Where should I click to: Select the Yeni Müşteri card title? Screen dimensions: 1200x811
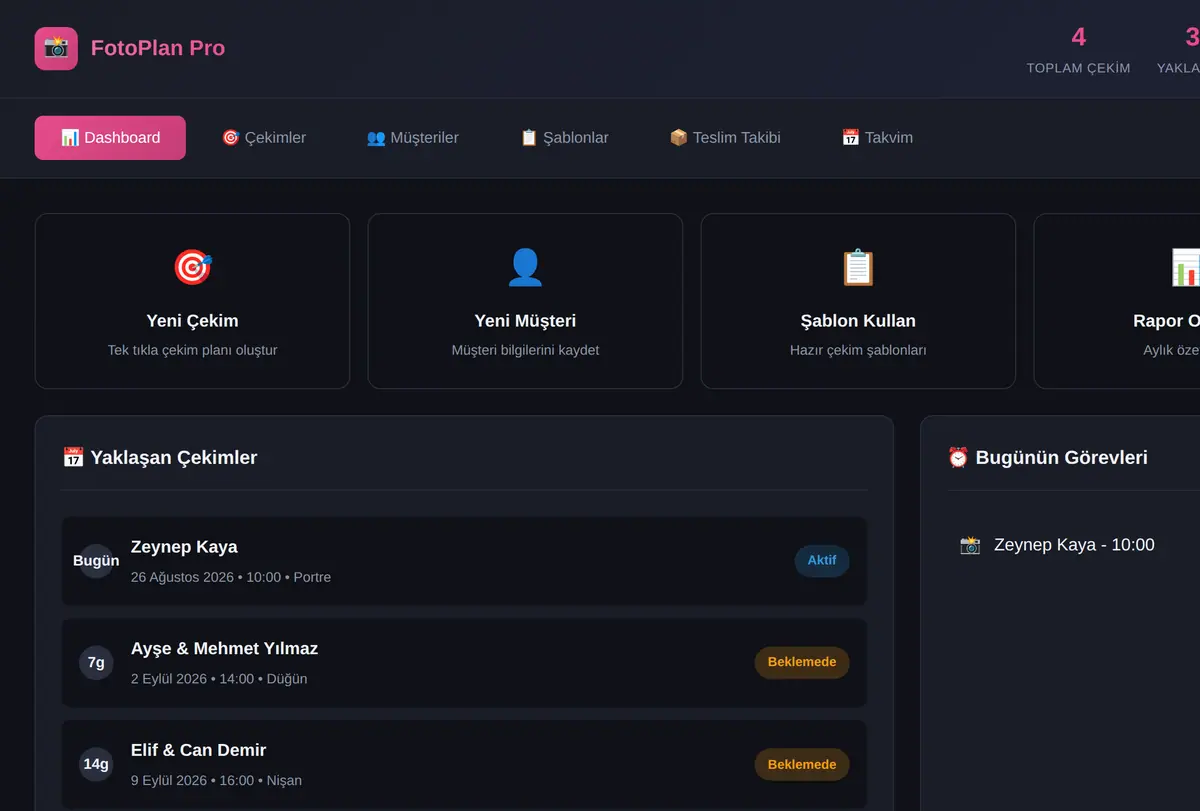[525, 321]
